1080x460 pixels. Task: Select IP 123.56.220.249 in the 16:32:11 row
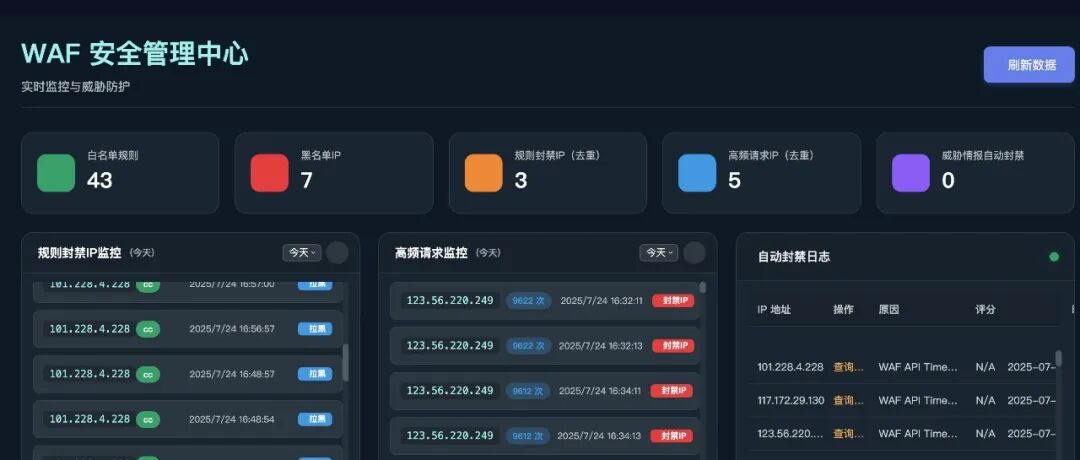coord(450,301)
